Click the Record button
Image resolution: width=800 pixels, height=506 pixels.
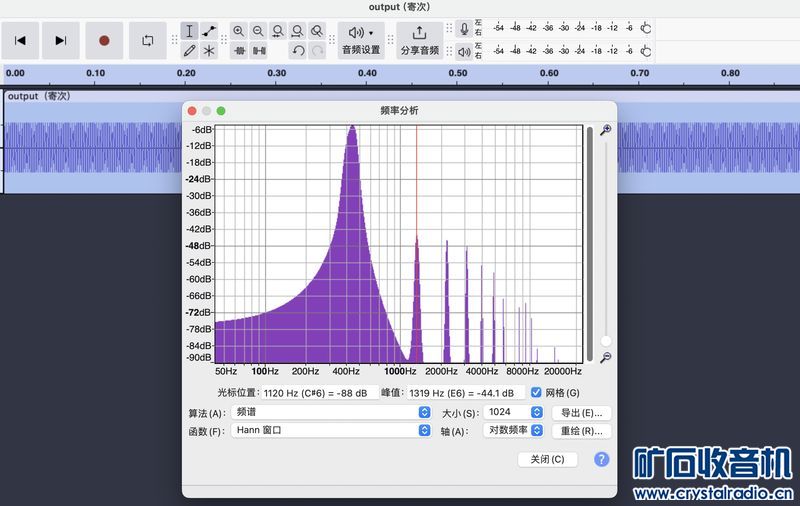(x=104, y=40)
